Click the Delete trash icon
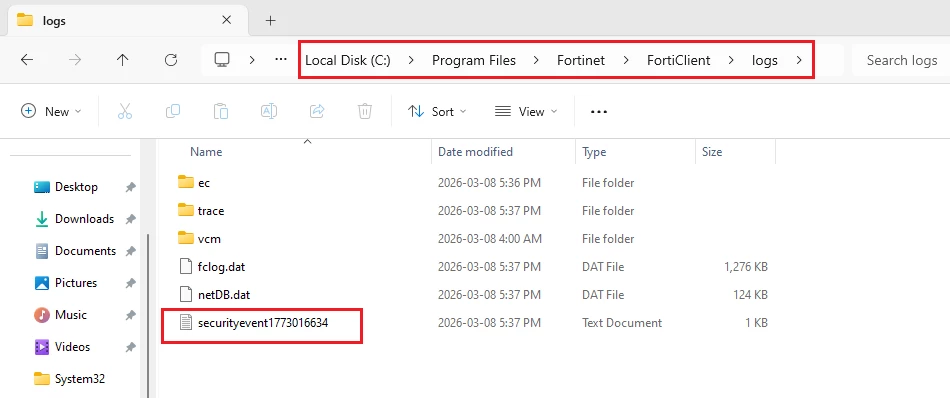This screenshot has height=398, width=950. tap(365, 111)
